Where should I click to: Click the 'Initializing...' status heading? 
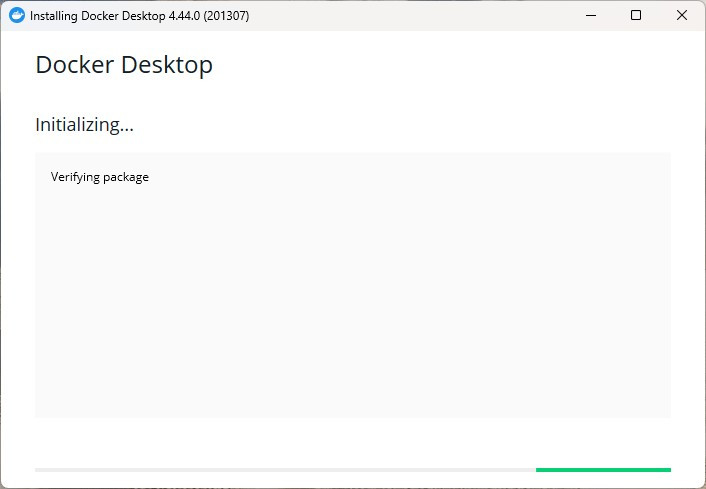tap(84, 124)
